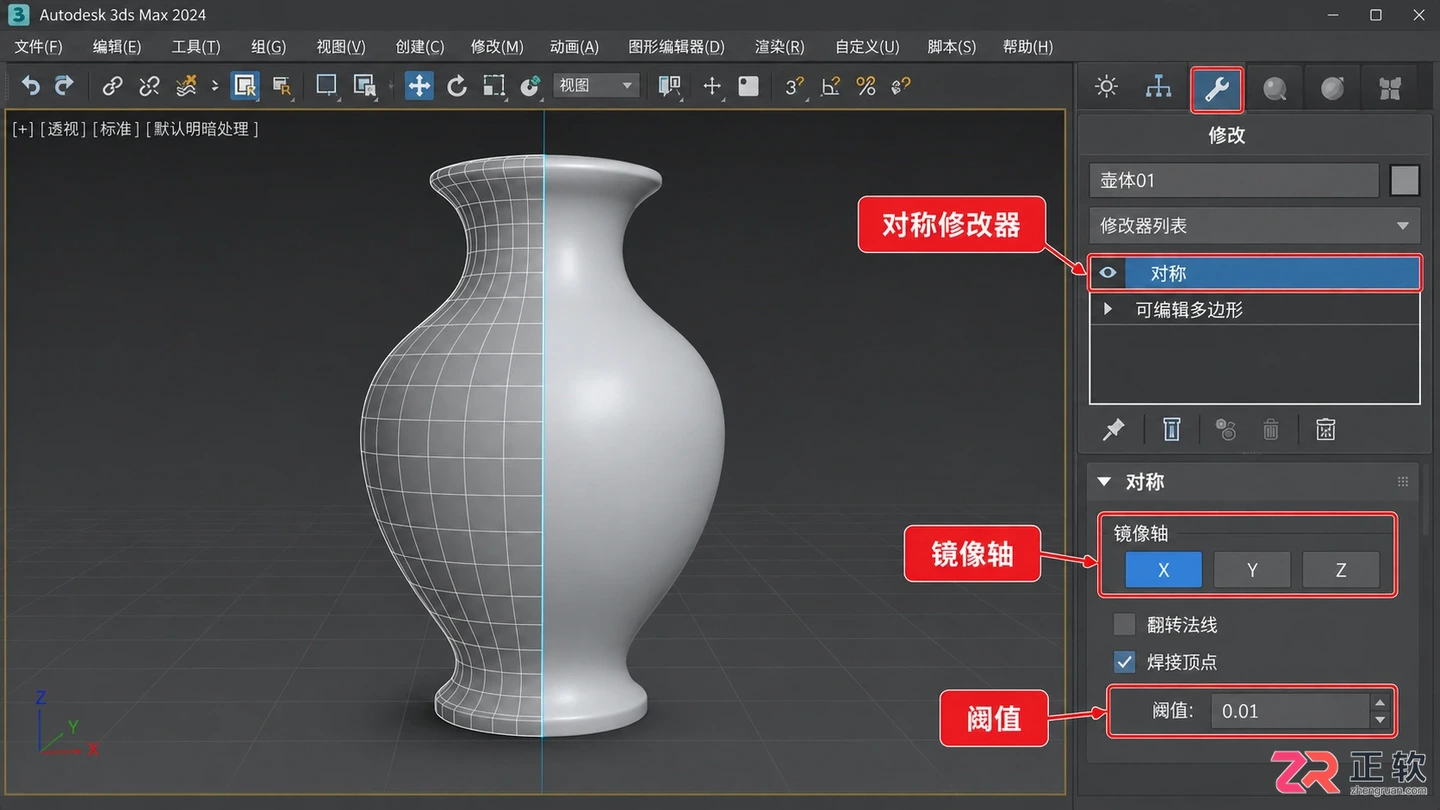Select the Y mirror axis
Viewport: 1440px width, 810px height.
tap(1252, 570)
